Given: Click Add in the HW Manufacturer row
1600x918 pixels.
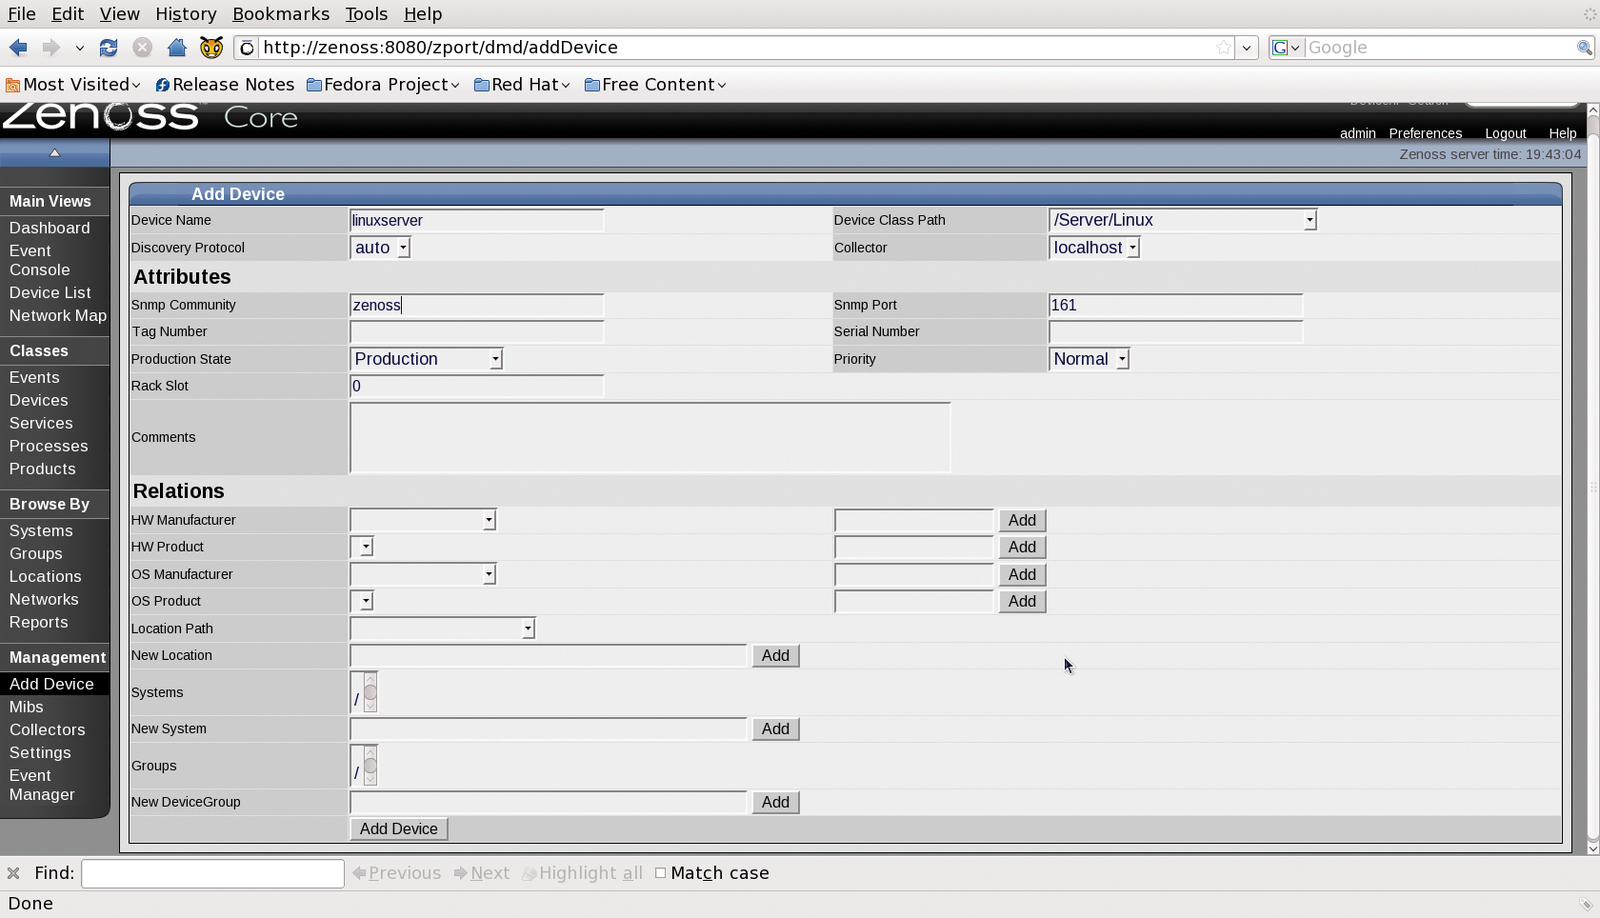Looking at the screenshot, I should [1022, 520].
